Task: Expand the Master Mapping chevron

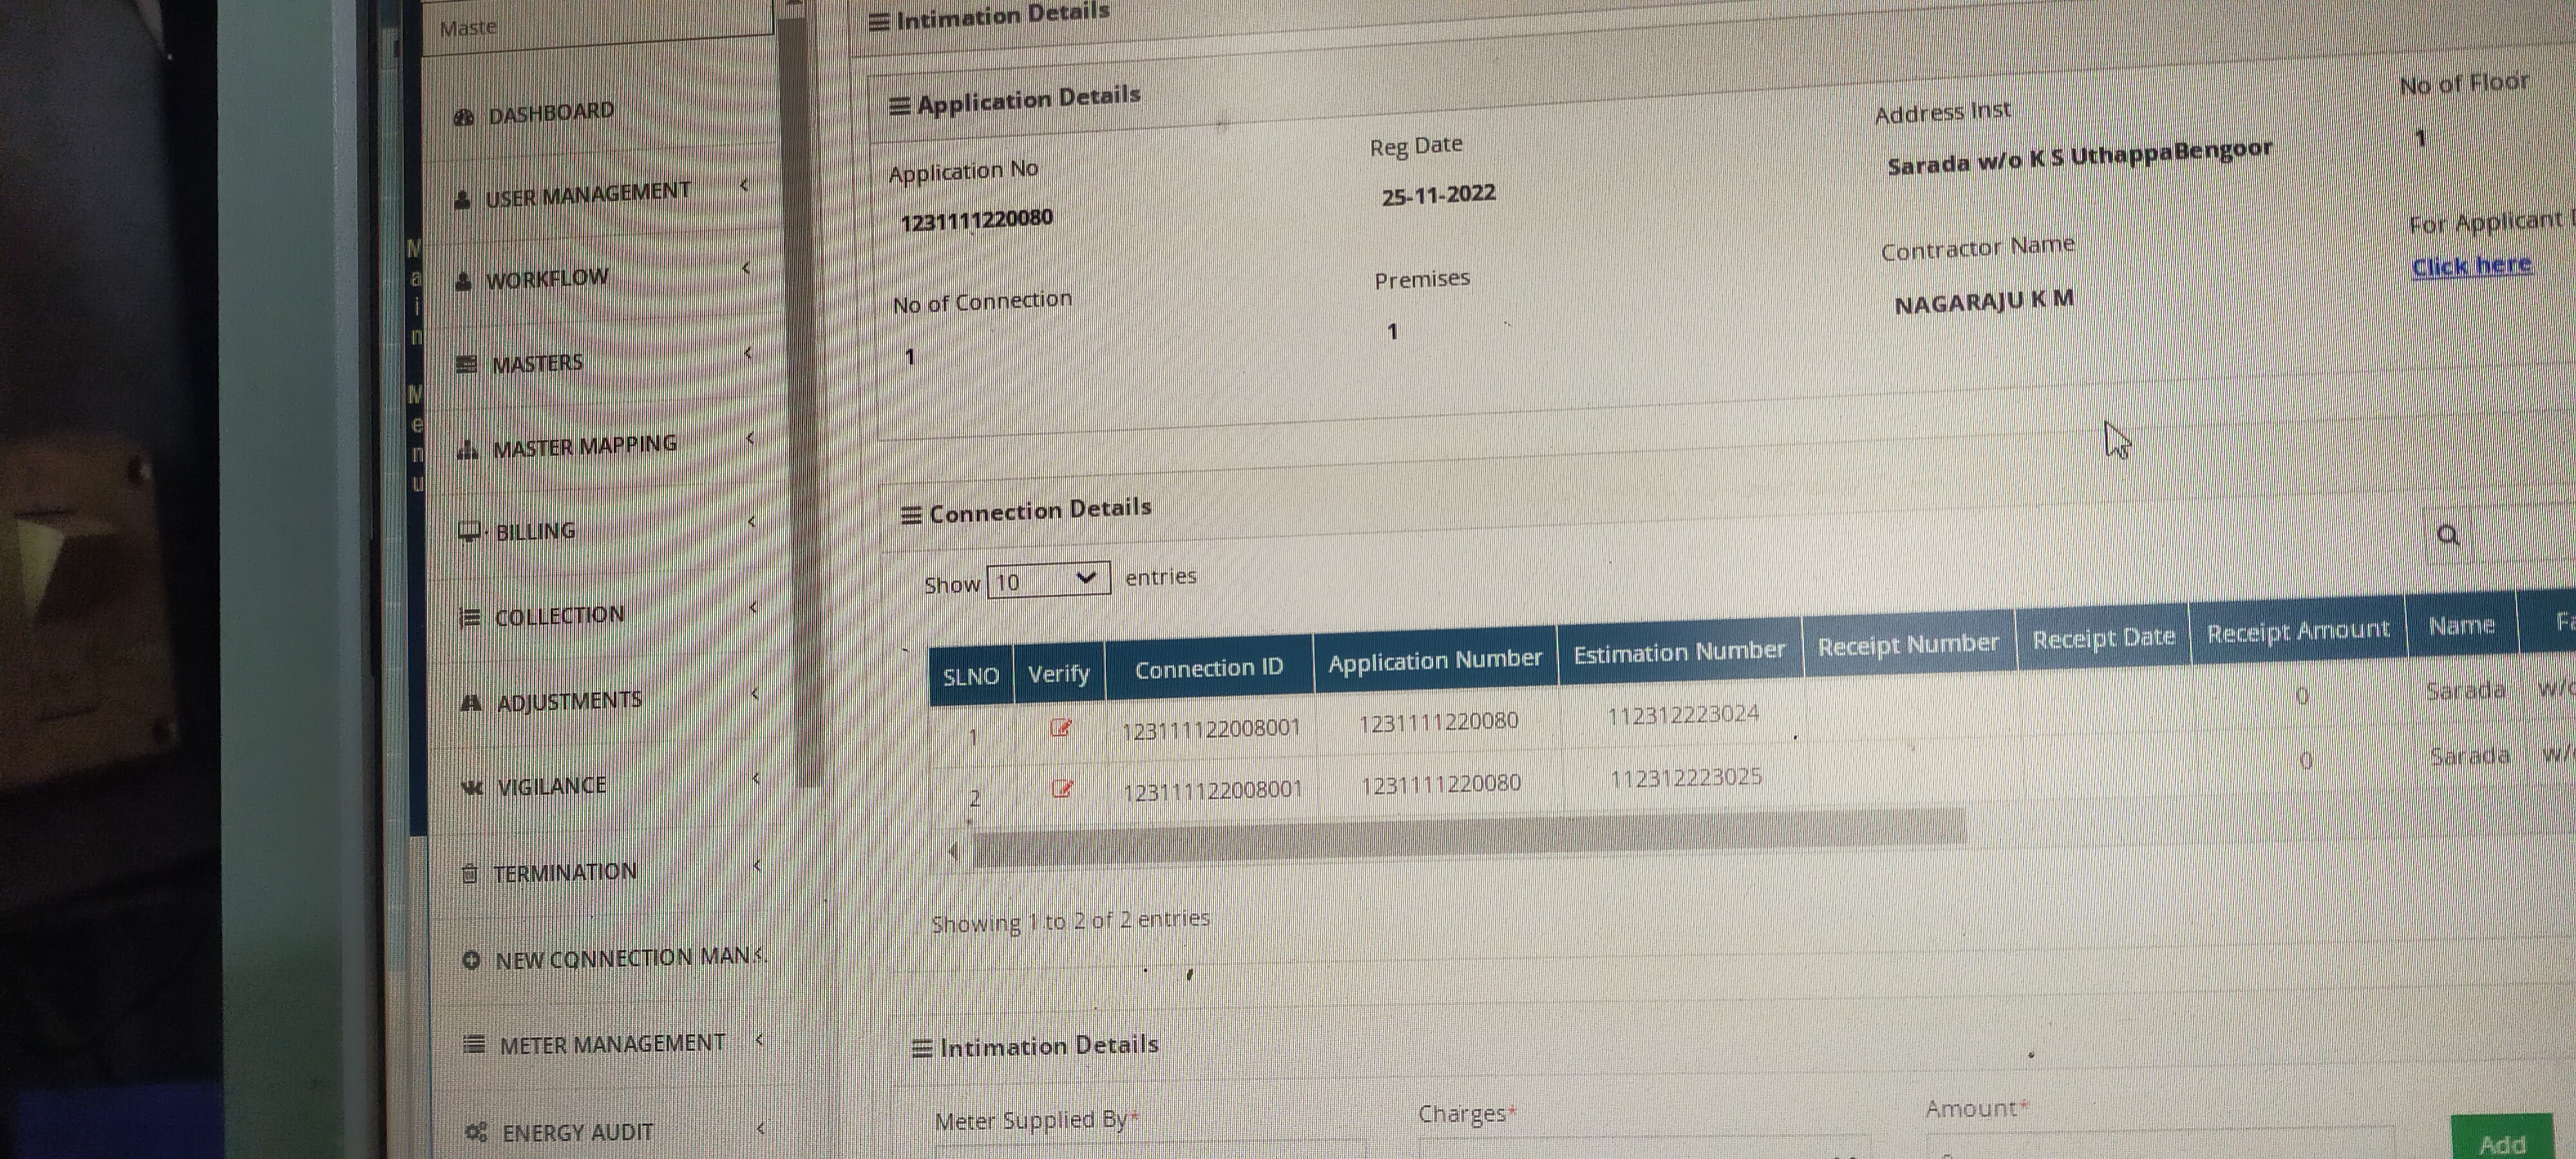Action: point(750,438)
